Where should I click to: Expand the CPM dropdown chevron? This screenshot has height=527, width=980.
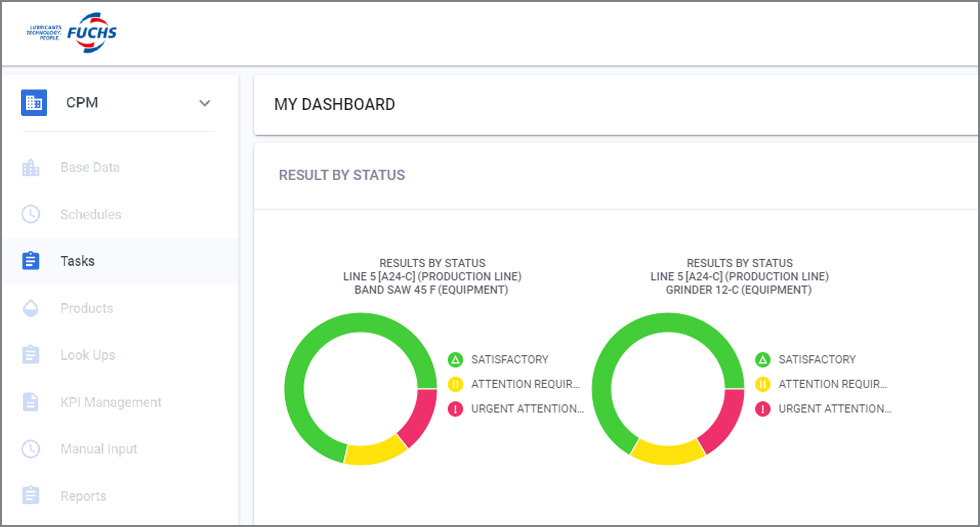(x=205, y=103)
